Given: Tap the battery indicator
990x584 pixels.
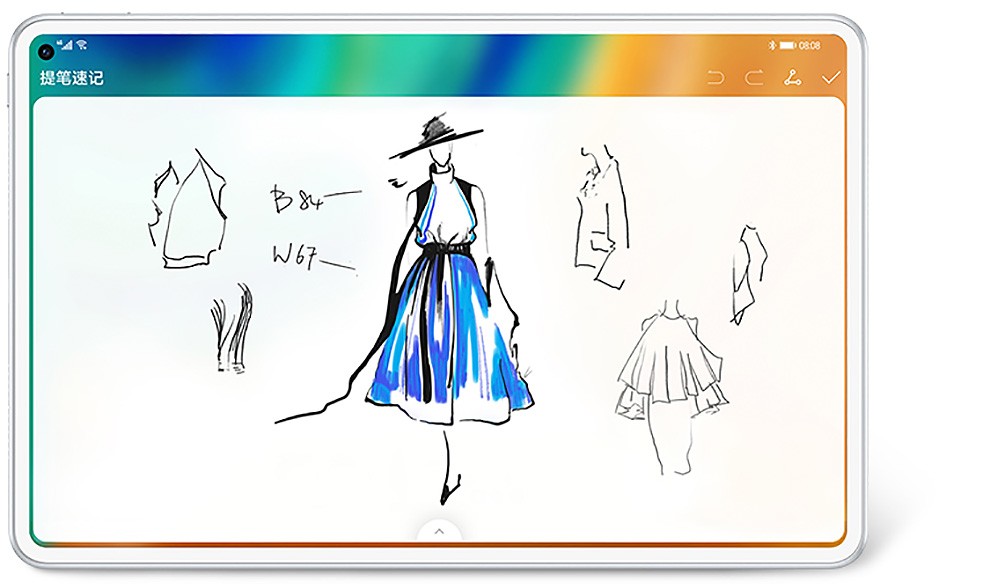Looking at the screenshot, I should click(787, 46).
